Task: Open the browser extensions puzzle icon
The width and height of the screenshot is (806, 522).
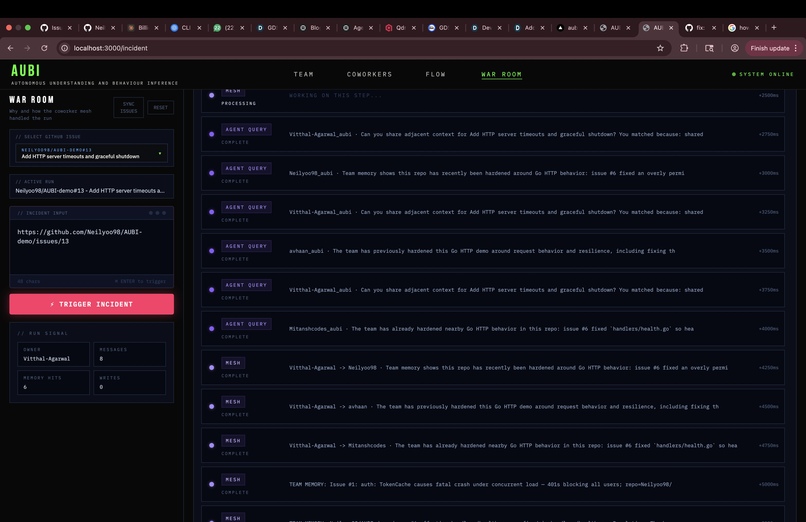Action: click(684, 48)
